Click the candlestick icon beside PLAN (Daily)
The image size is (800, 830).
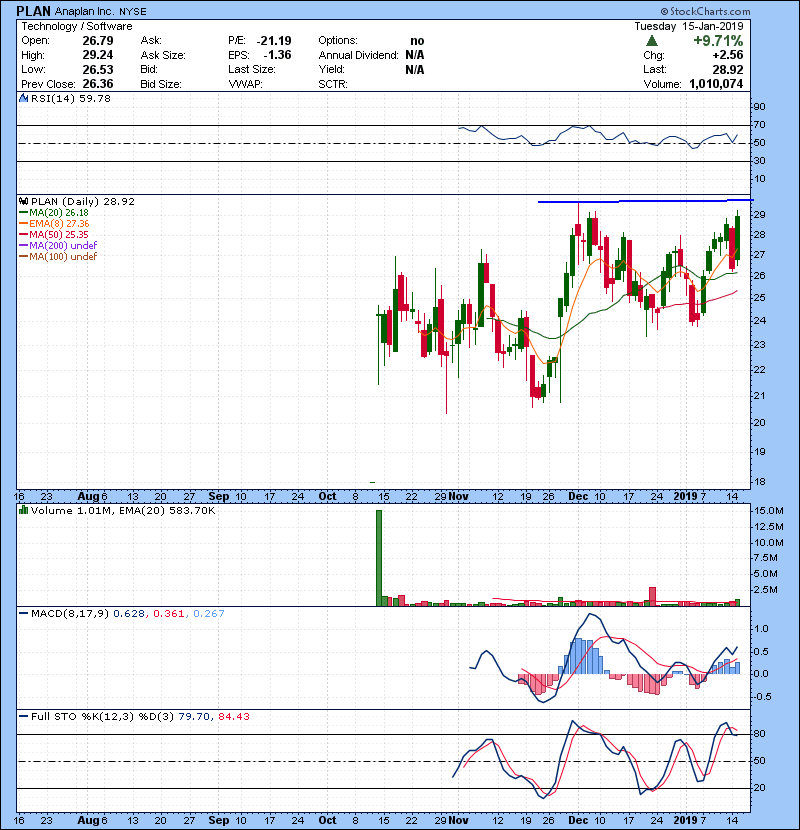(24, 201)
